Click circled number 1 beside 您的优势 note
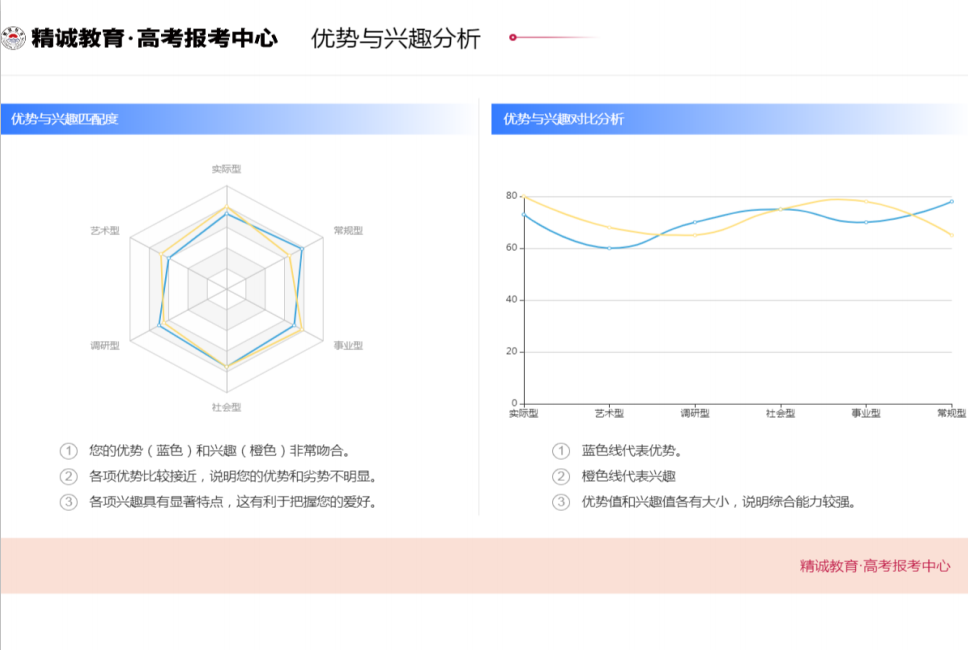 click(x=68, y=451)
